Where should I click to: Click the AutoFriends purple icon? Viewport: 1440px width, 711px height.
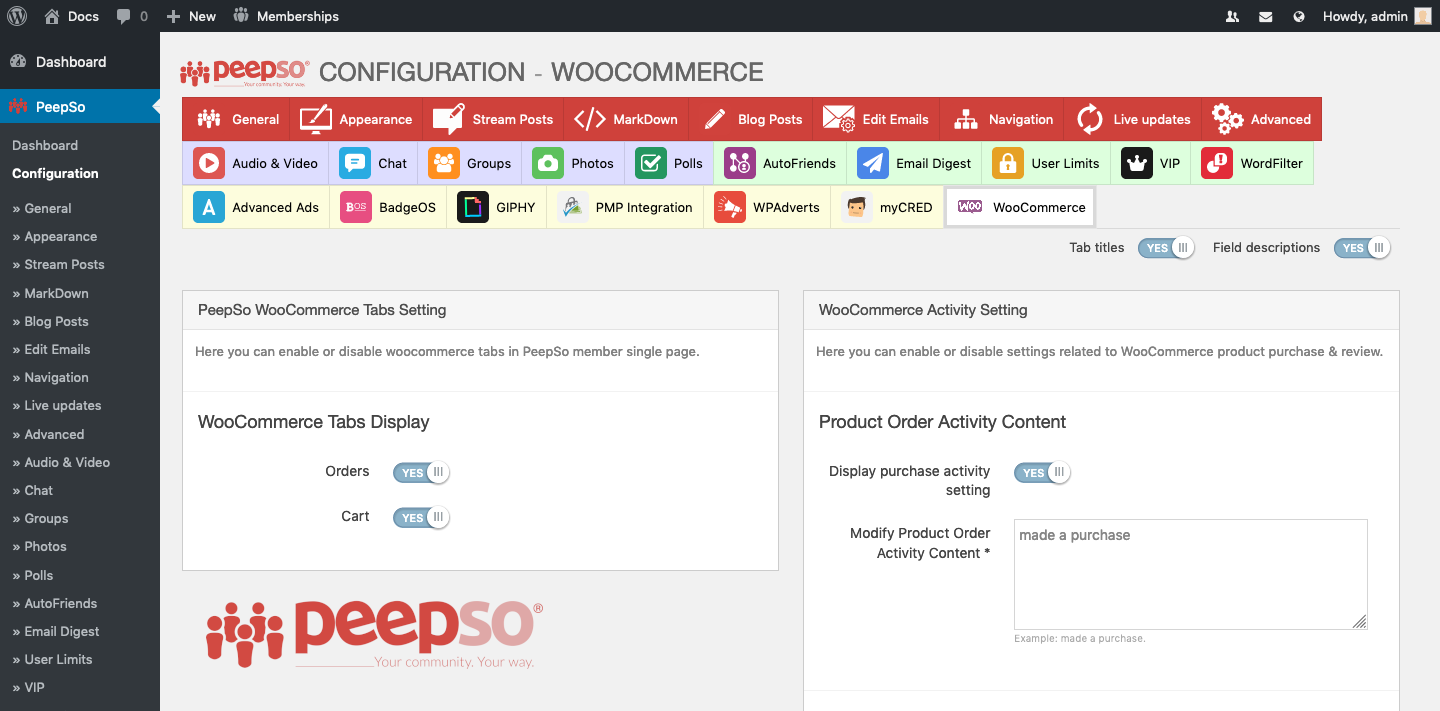coord(740,163)
